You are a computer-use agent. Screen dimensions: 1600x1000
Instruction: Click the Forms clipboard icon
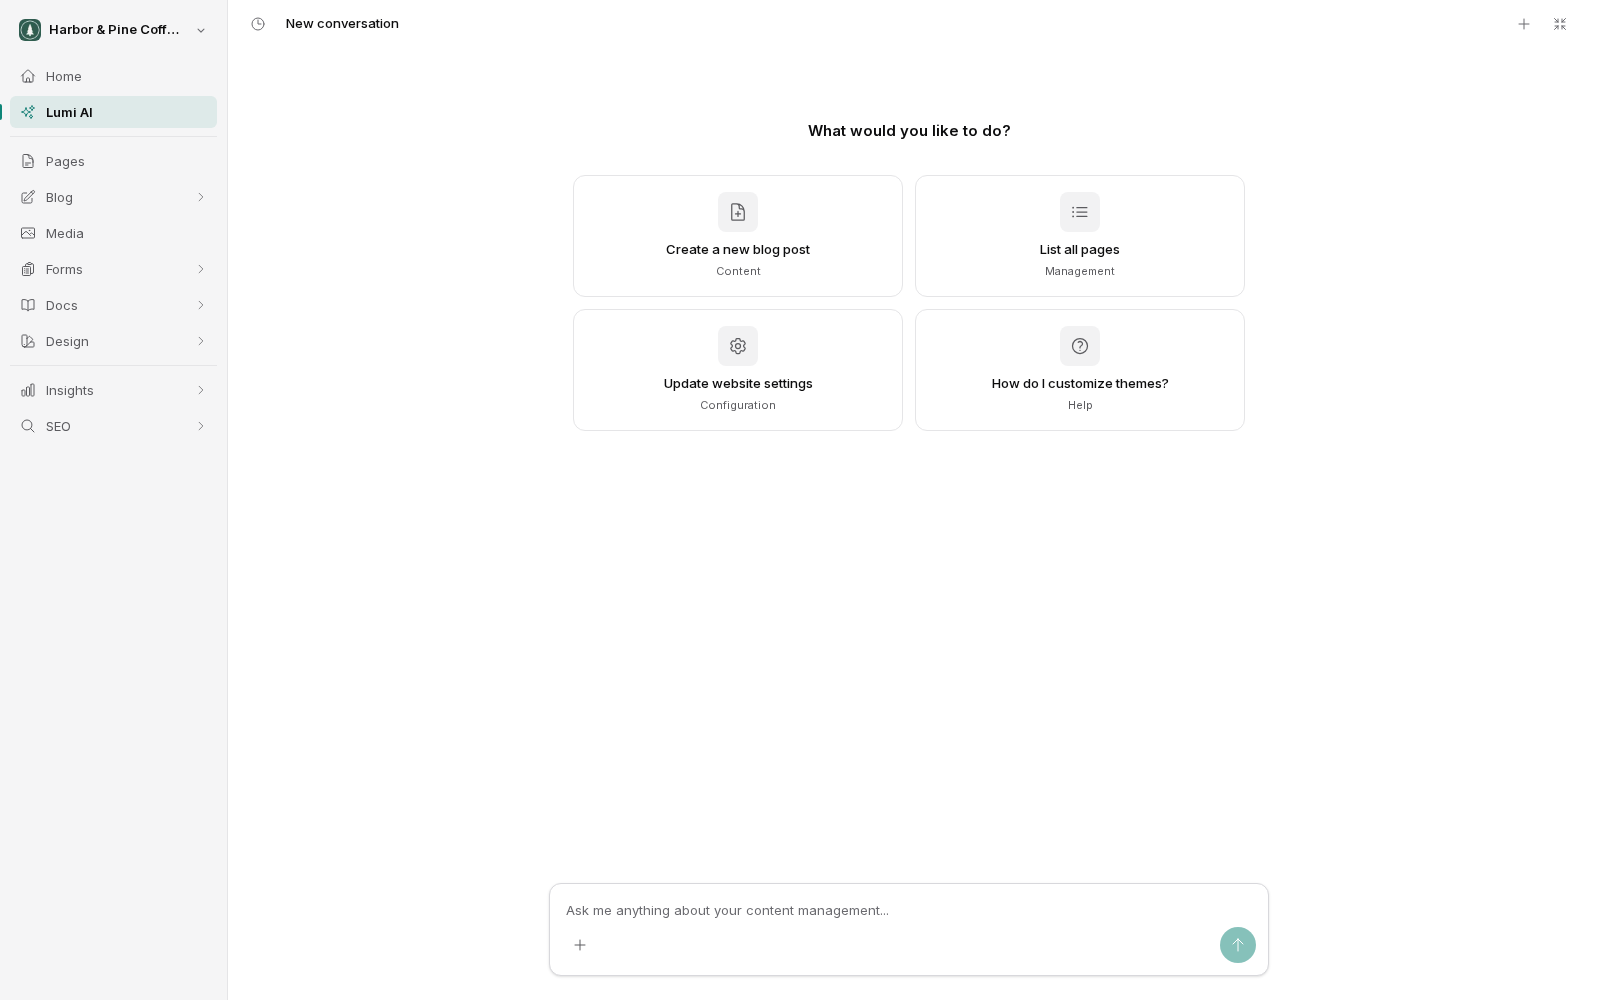coord(28,269)
